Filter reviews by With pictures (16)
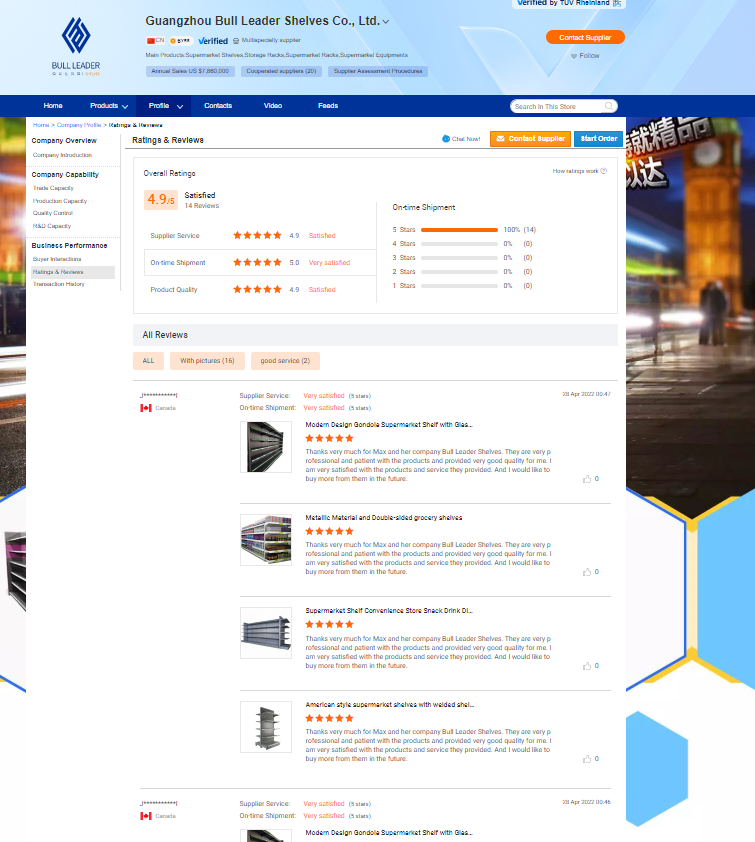755x842 pixels. pyautogui.click(x=207, y=360)
